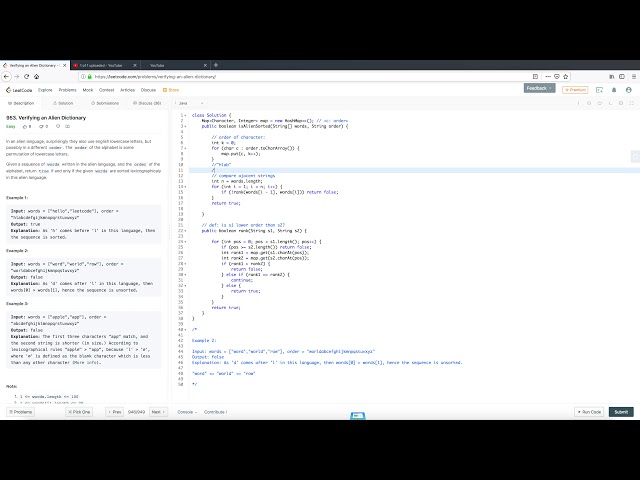Open the Java language dropdown

190,103
